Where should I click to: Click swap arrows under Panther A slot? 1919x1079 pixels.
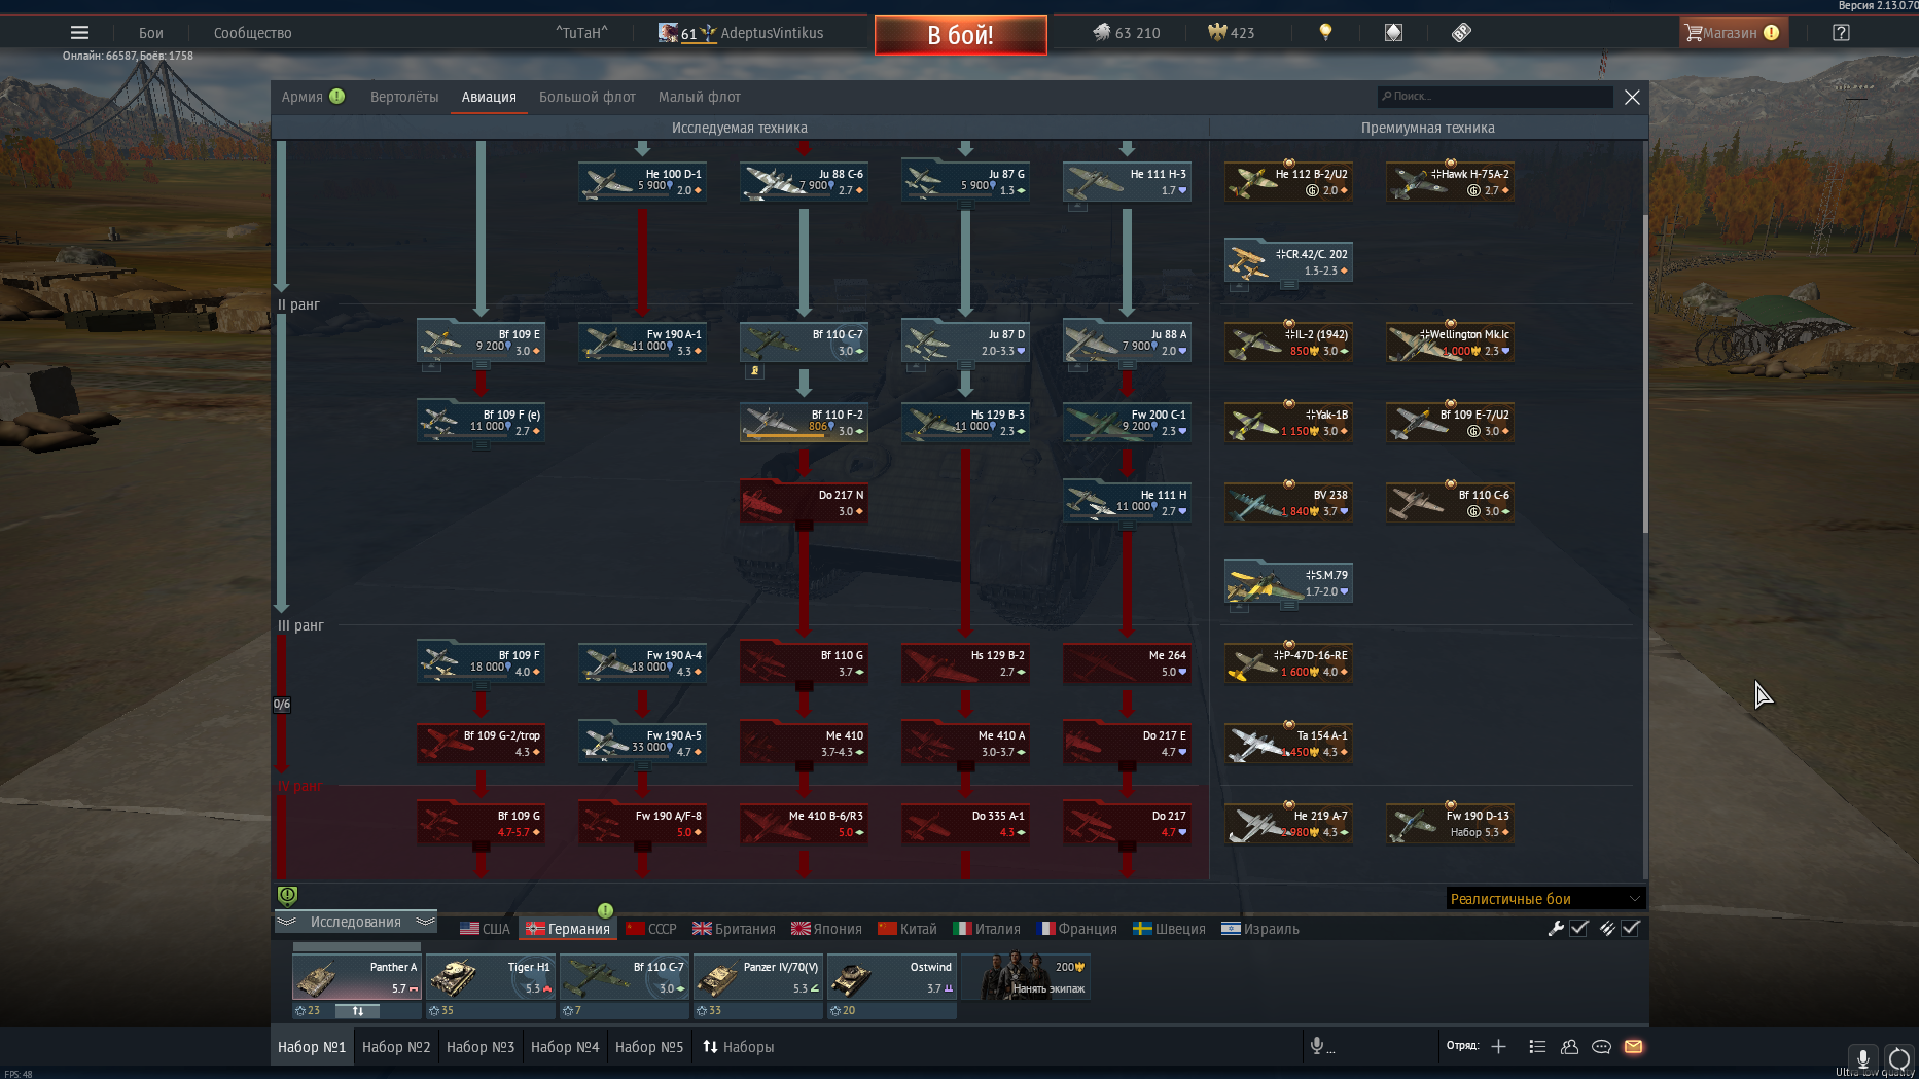[x=357, y=1011]
